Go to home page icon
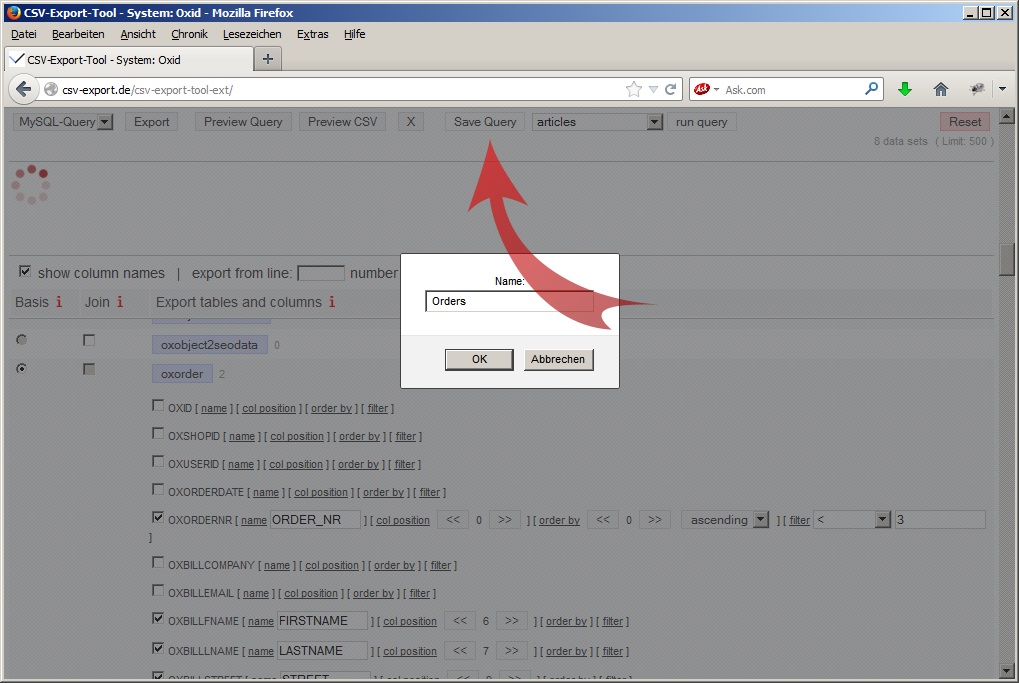The width and height of the screenshot is (1019, 683). pos(940,89)
